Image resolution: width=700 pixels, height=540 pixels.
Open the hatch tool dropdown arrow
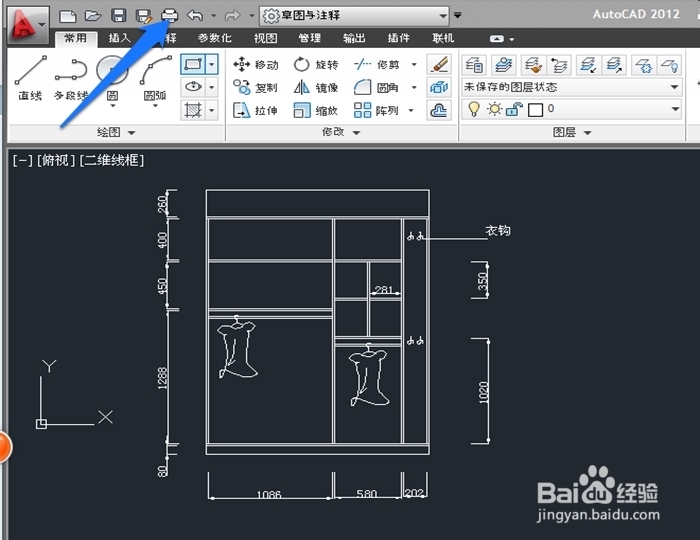pos(212,110)
